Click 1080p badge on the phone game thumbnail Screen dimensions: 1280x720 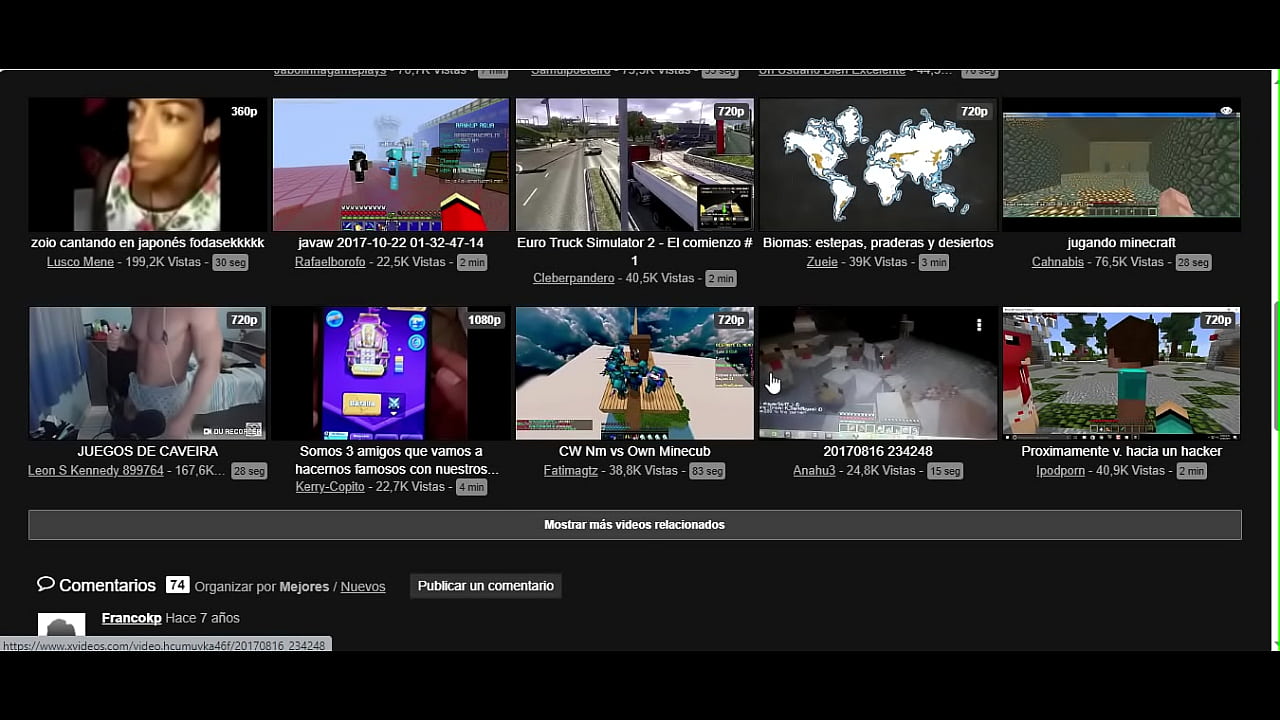coord(485,320)
